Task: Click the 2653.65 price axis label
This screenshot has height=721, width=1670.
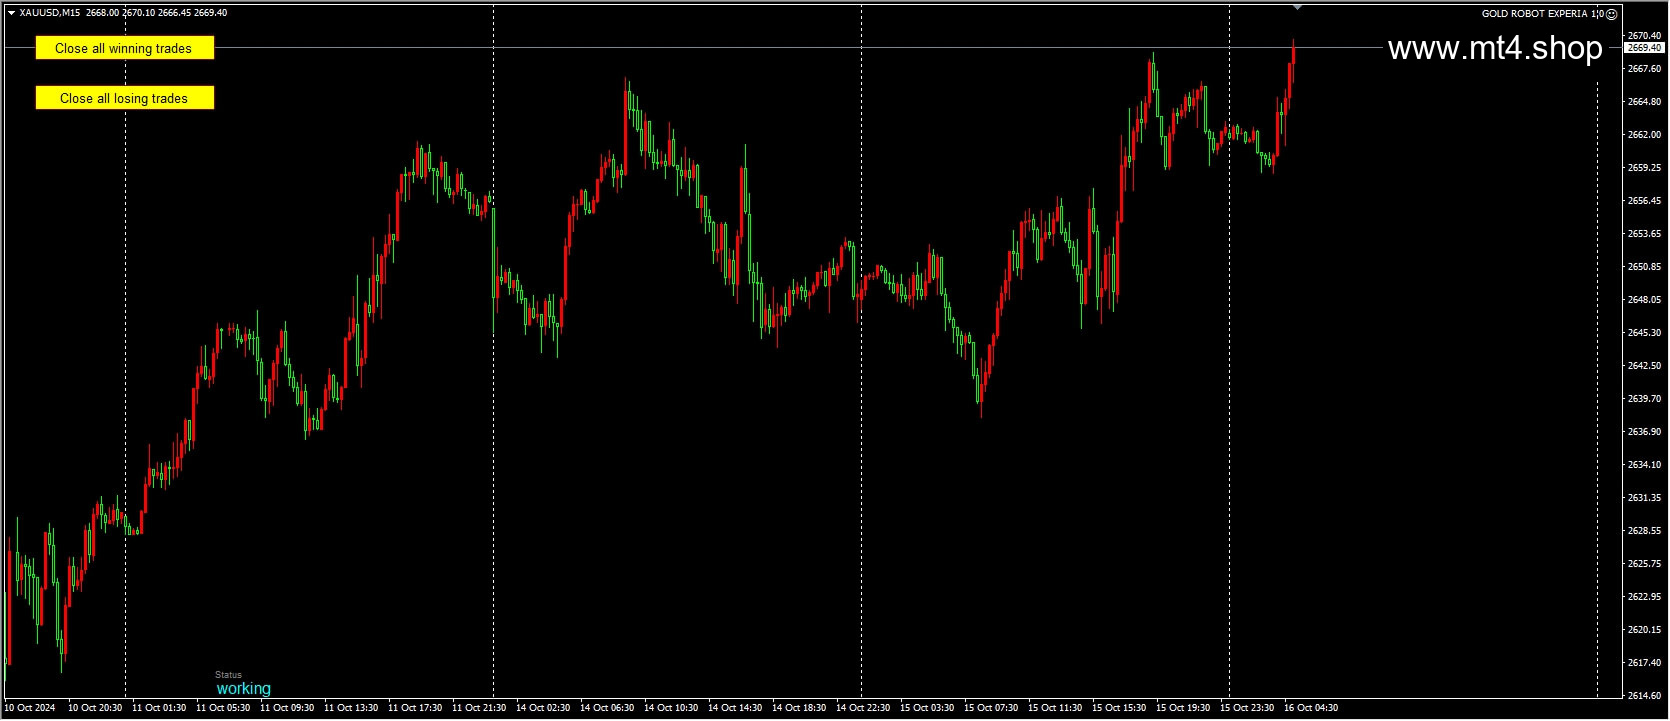Action: coord(1644,234)
